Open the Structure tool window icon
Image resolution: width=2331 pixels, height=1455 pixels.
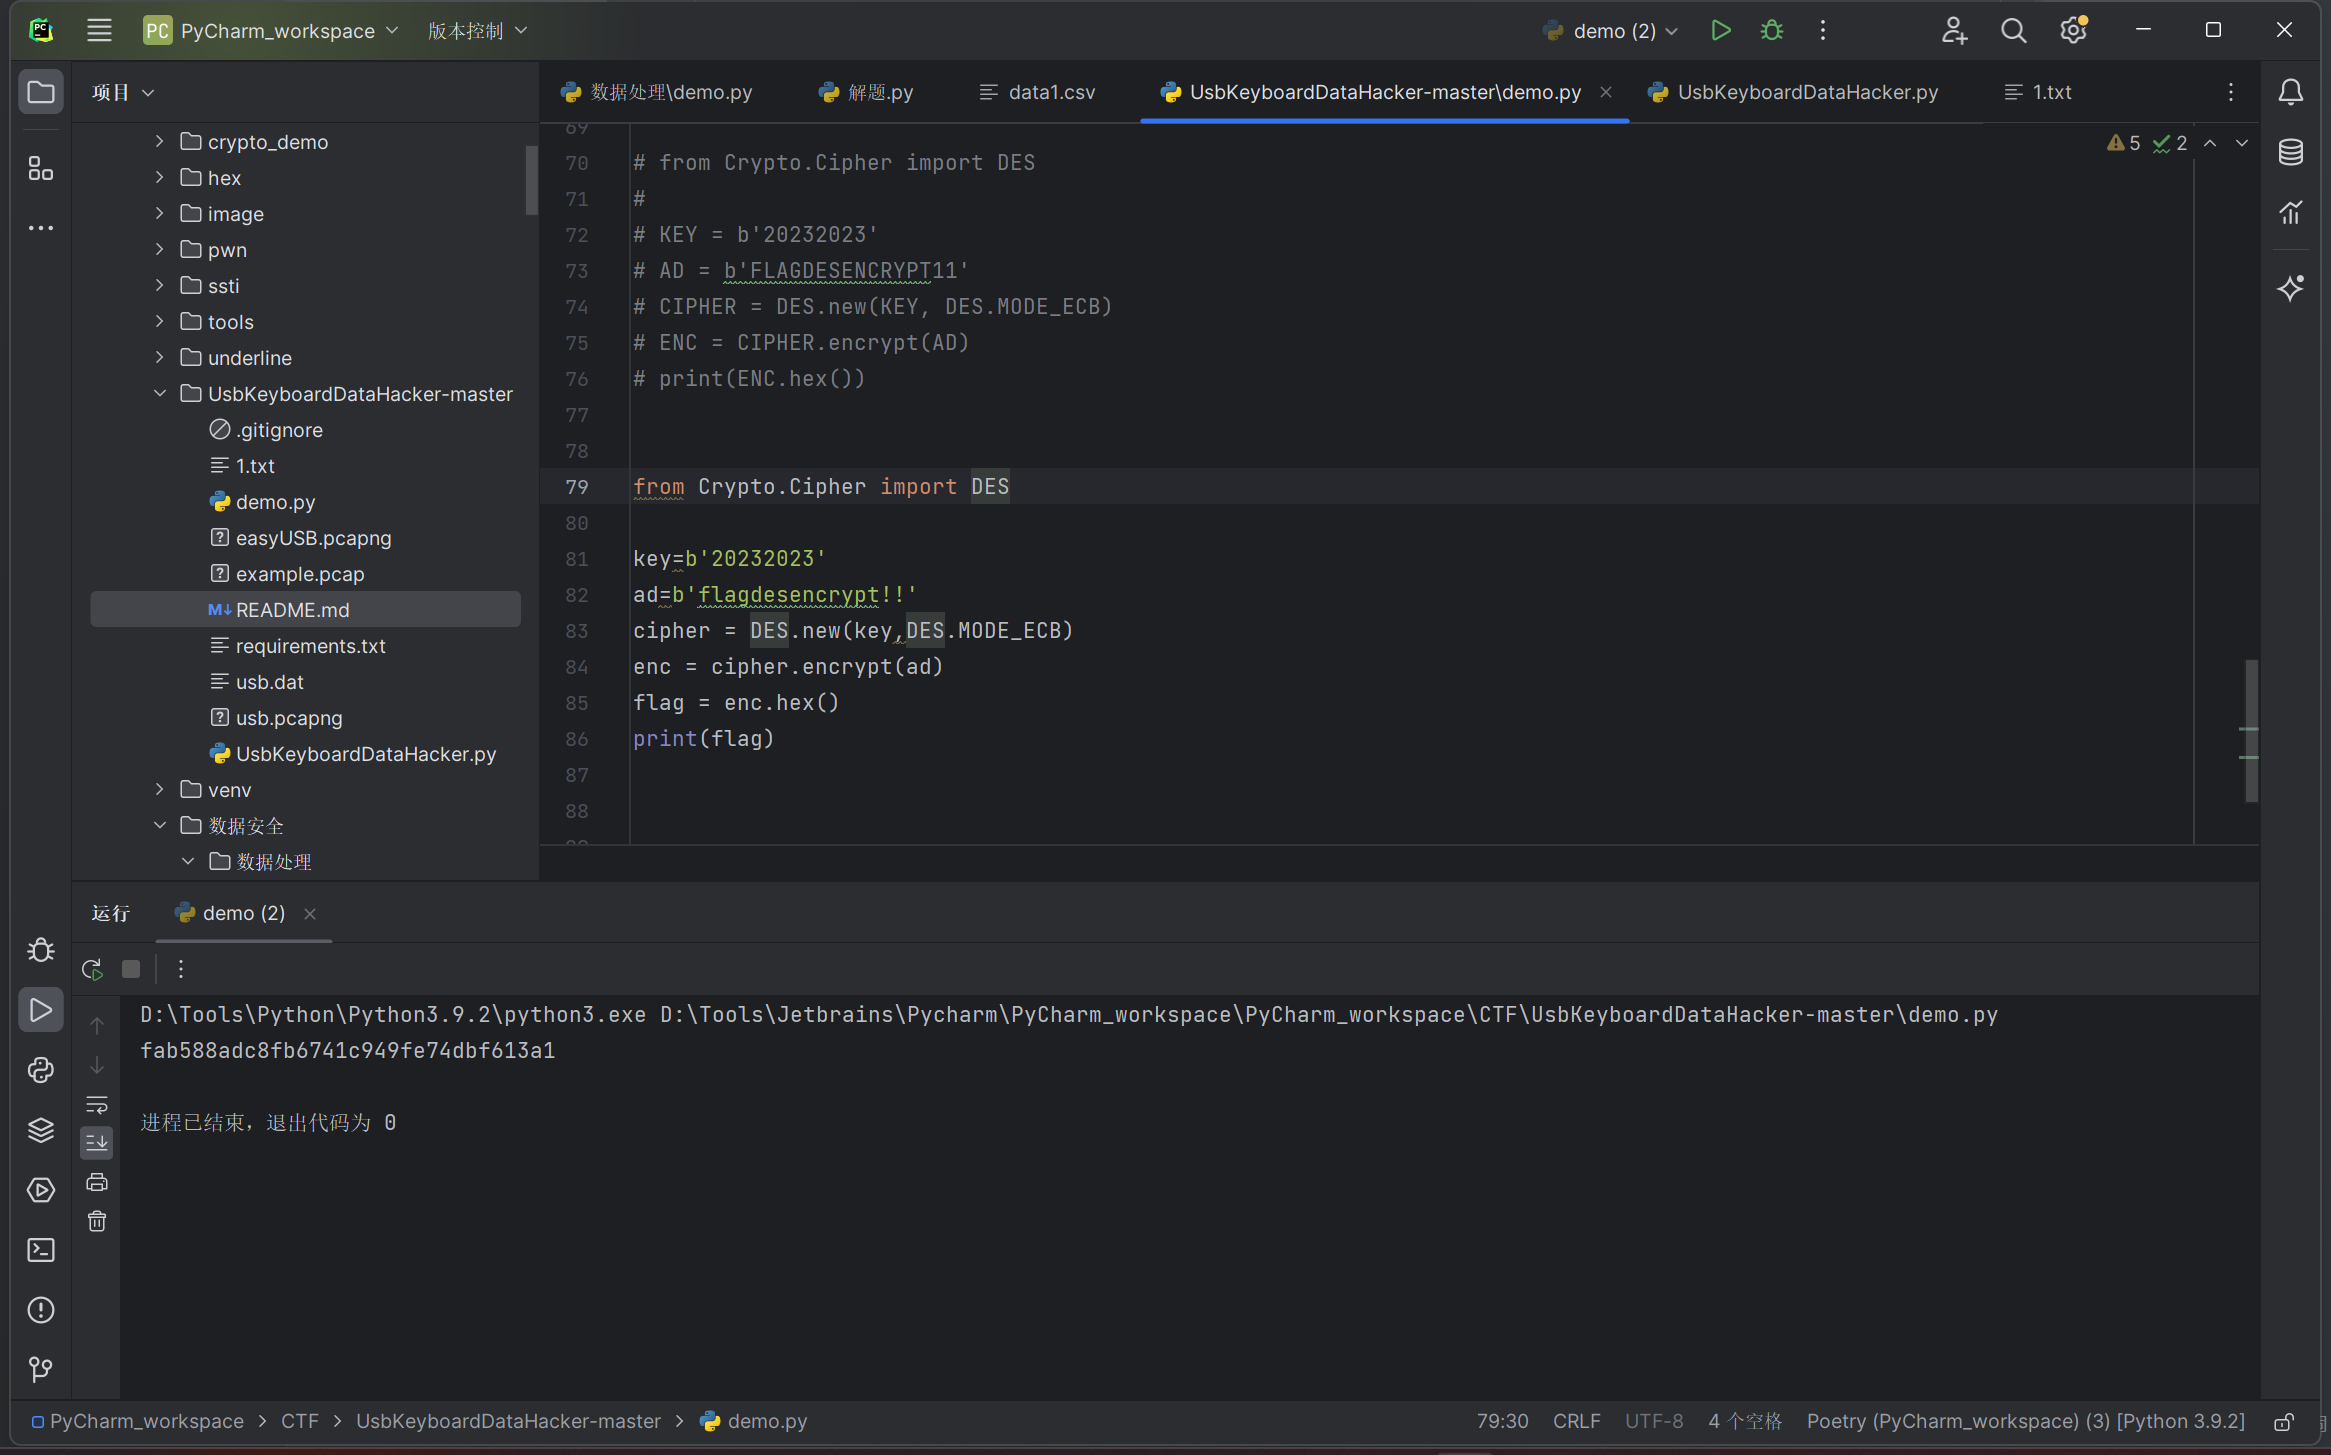coord(41,168)
